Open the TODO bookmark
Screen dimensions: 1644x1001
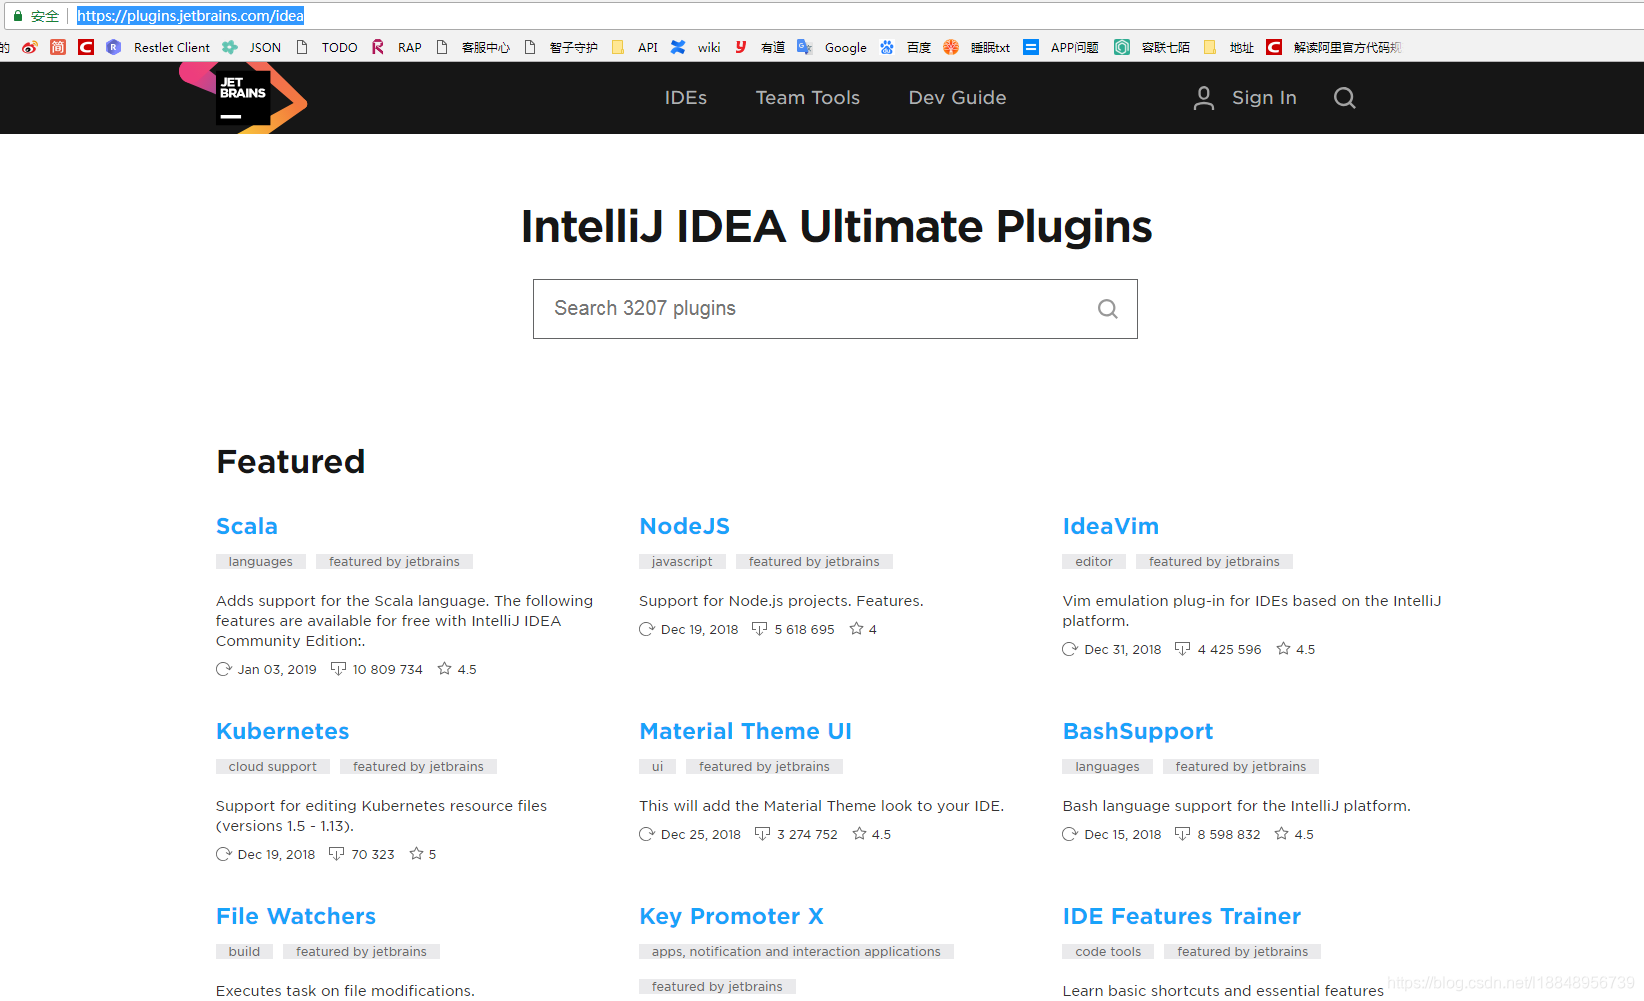(x=326, y=47)
